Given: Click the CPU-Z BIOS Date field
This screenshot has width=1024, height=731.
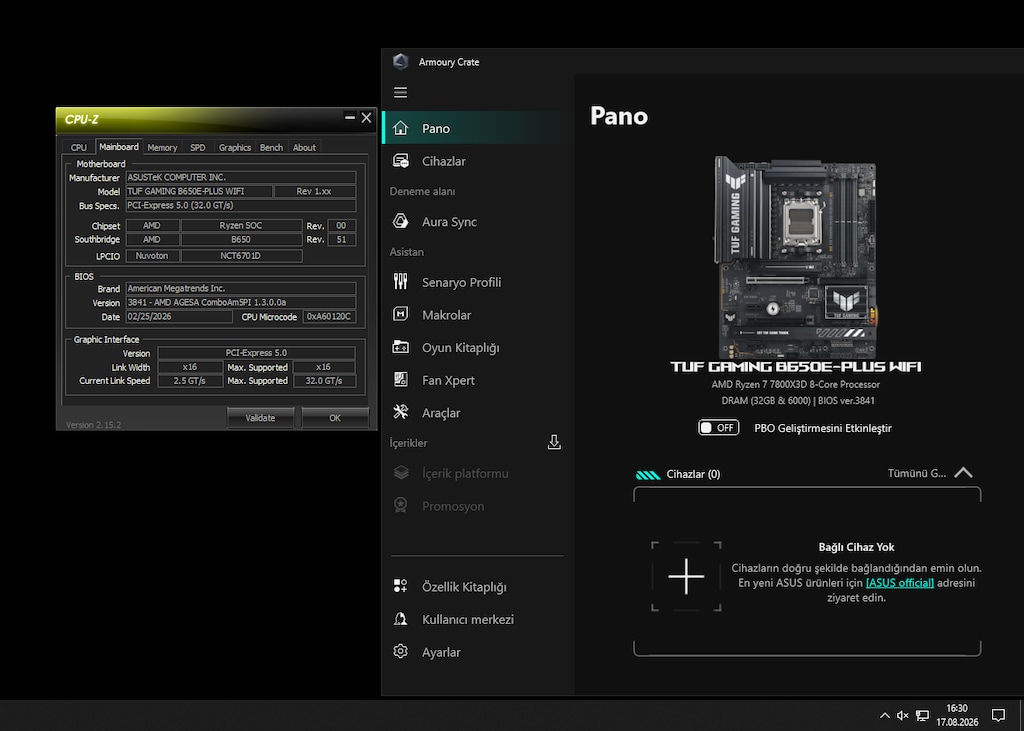Looking at the screenshot, I should tap(178, 316).
